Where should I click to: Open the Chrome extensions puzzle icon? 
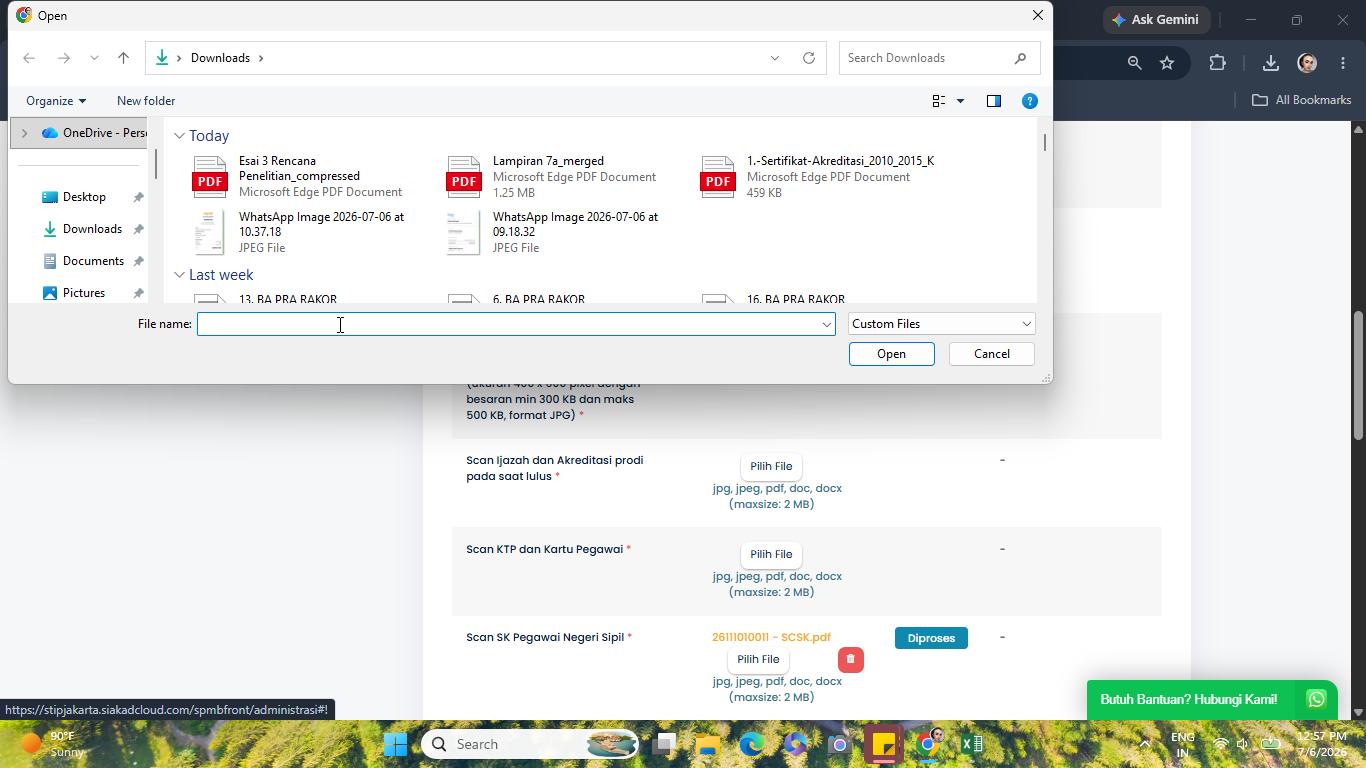click(x=1217, y=63)
